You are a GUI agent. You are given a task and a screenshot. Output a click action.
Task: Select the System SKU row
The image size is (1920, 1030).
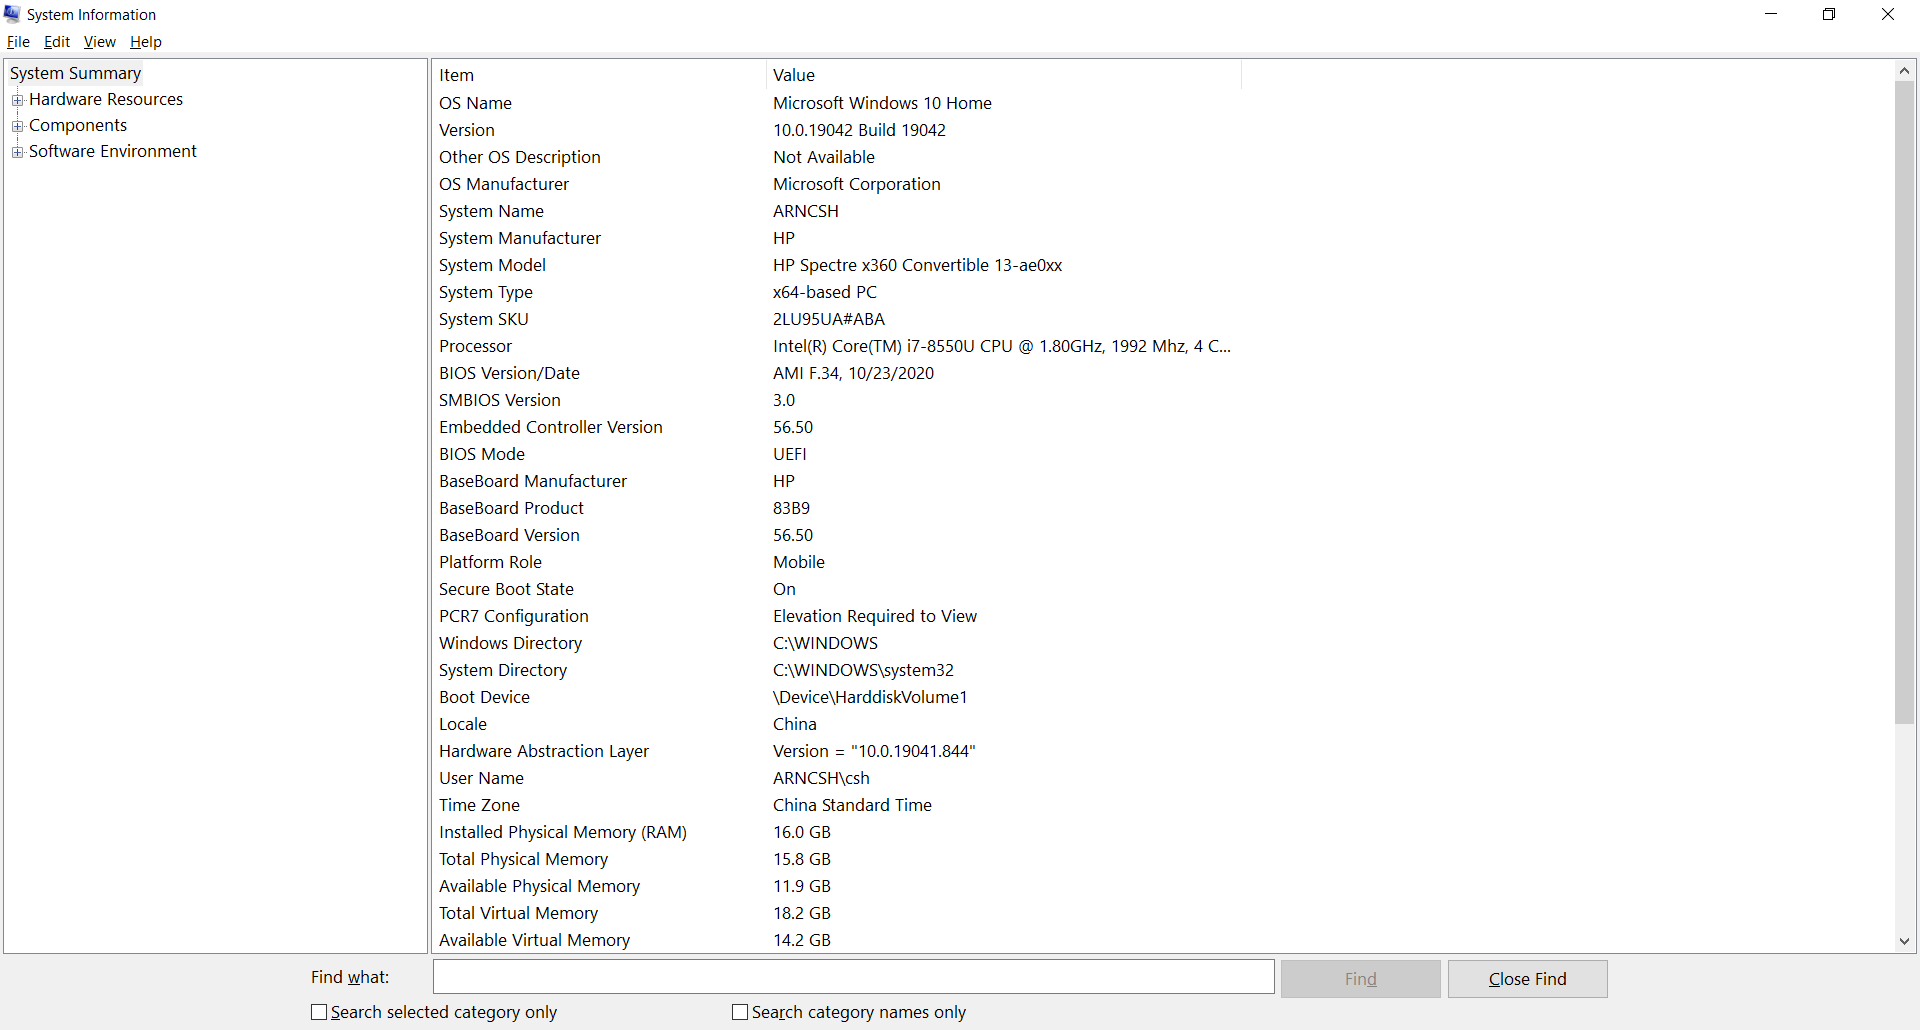pyautogui.click(x=837, y=319)
